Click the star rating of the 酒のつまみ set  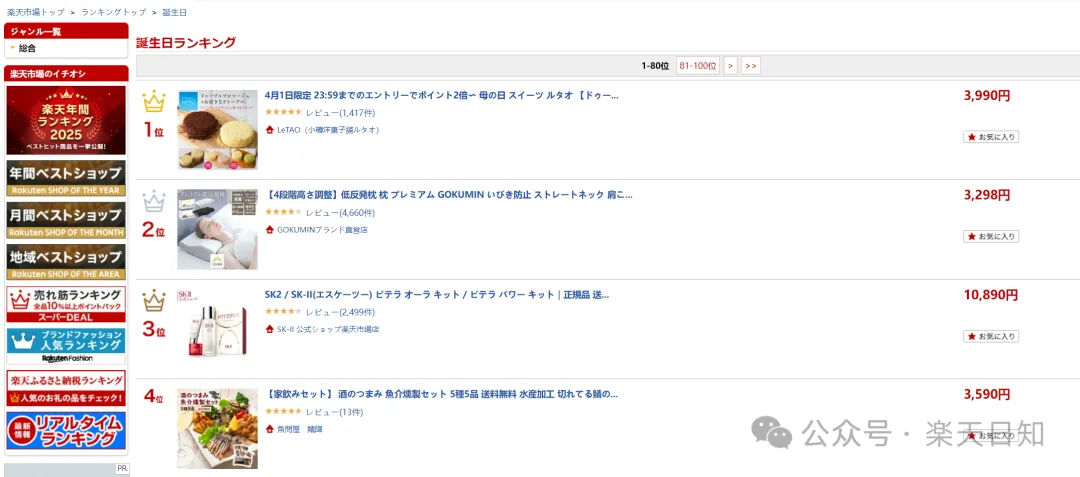pyautogui.click(x=283, y=412)
